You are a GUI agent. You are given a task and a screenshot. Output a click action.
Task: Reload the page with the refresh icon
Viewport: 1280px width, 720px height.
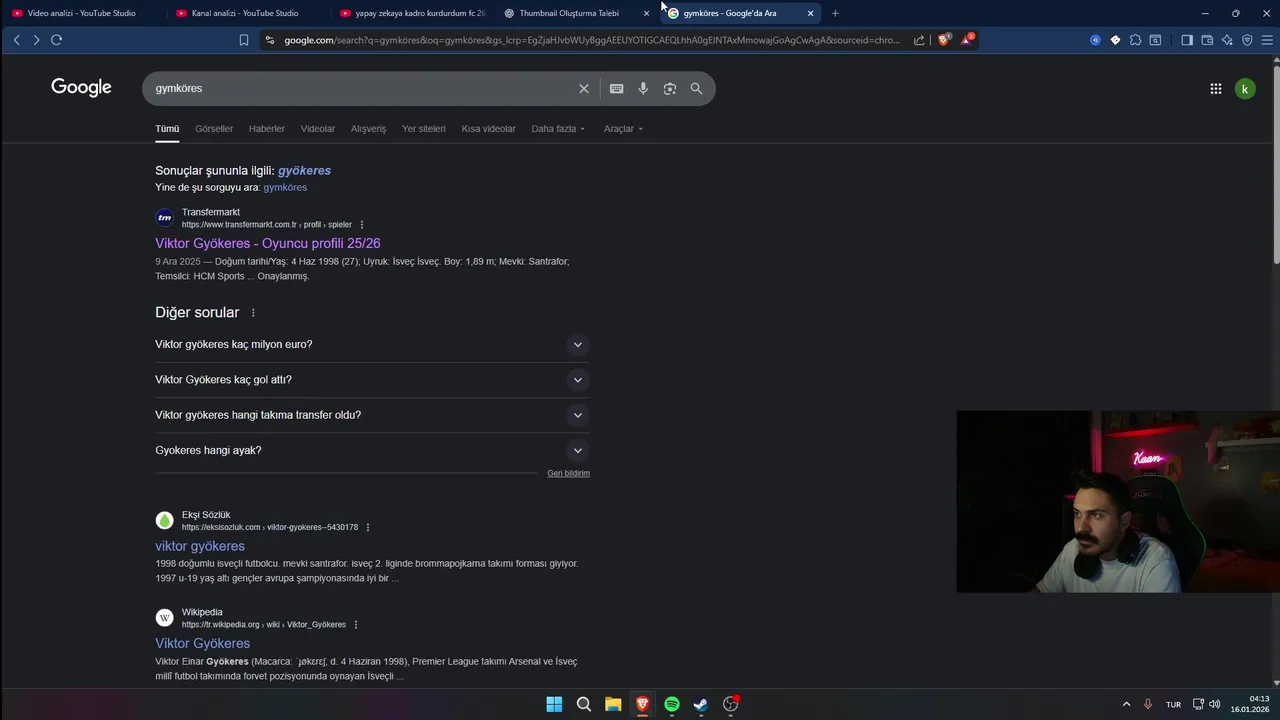[x=56, y=40]
